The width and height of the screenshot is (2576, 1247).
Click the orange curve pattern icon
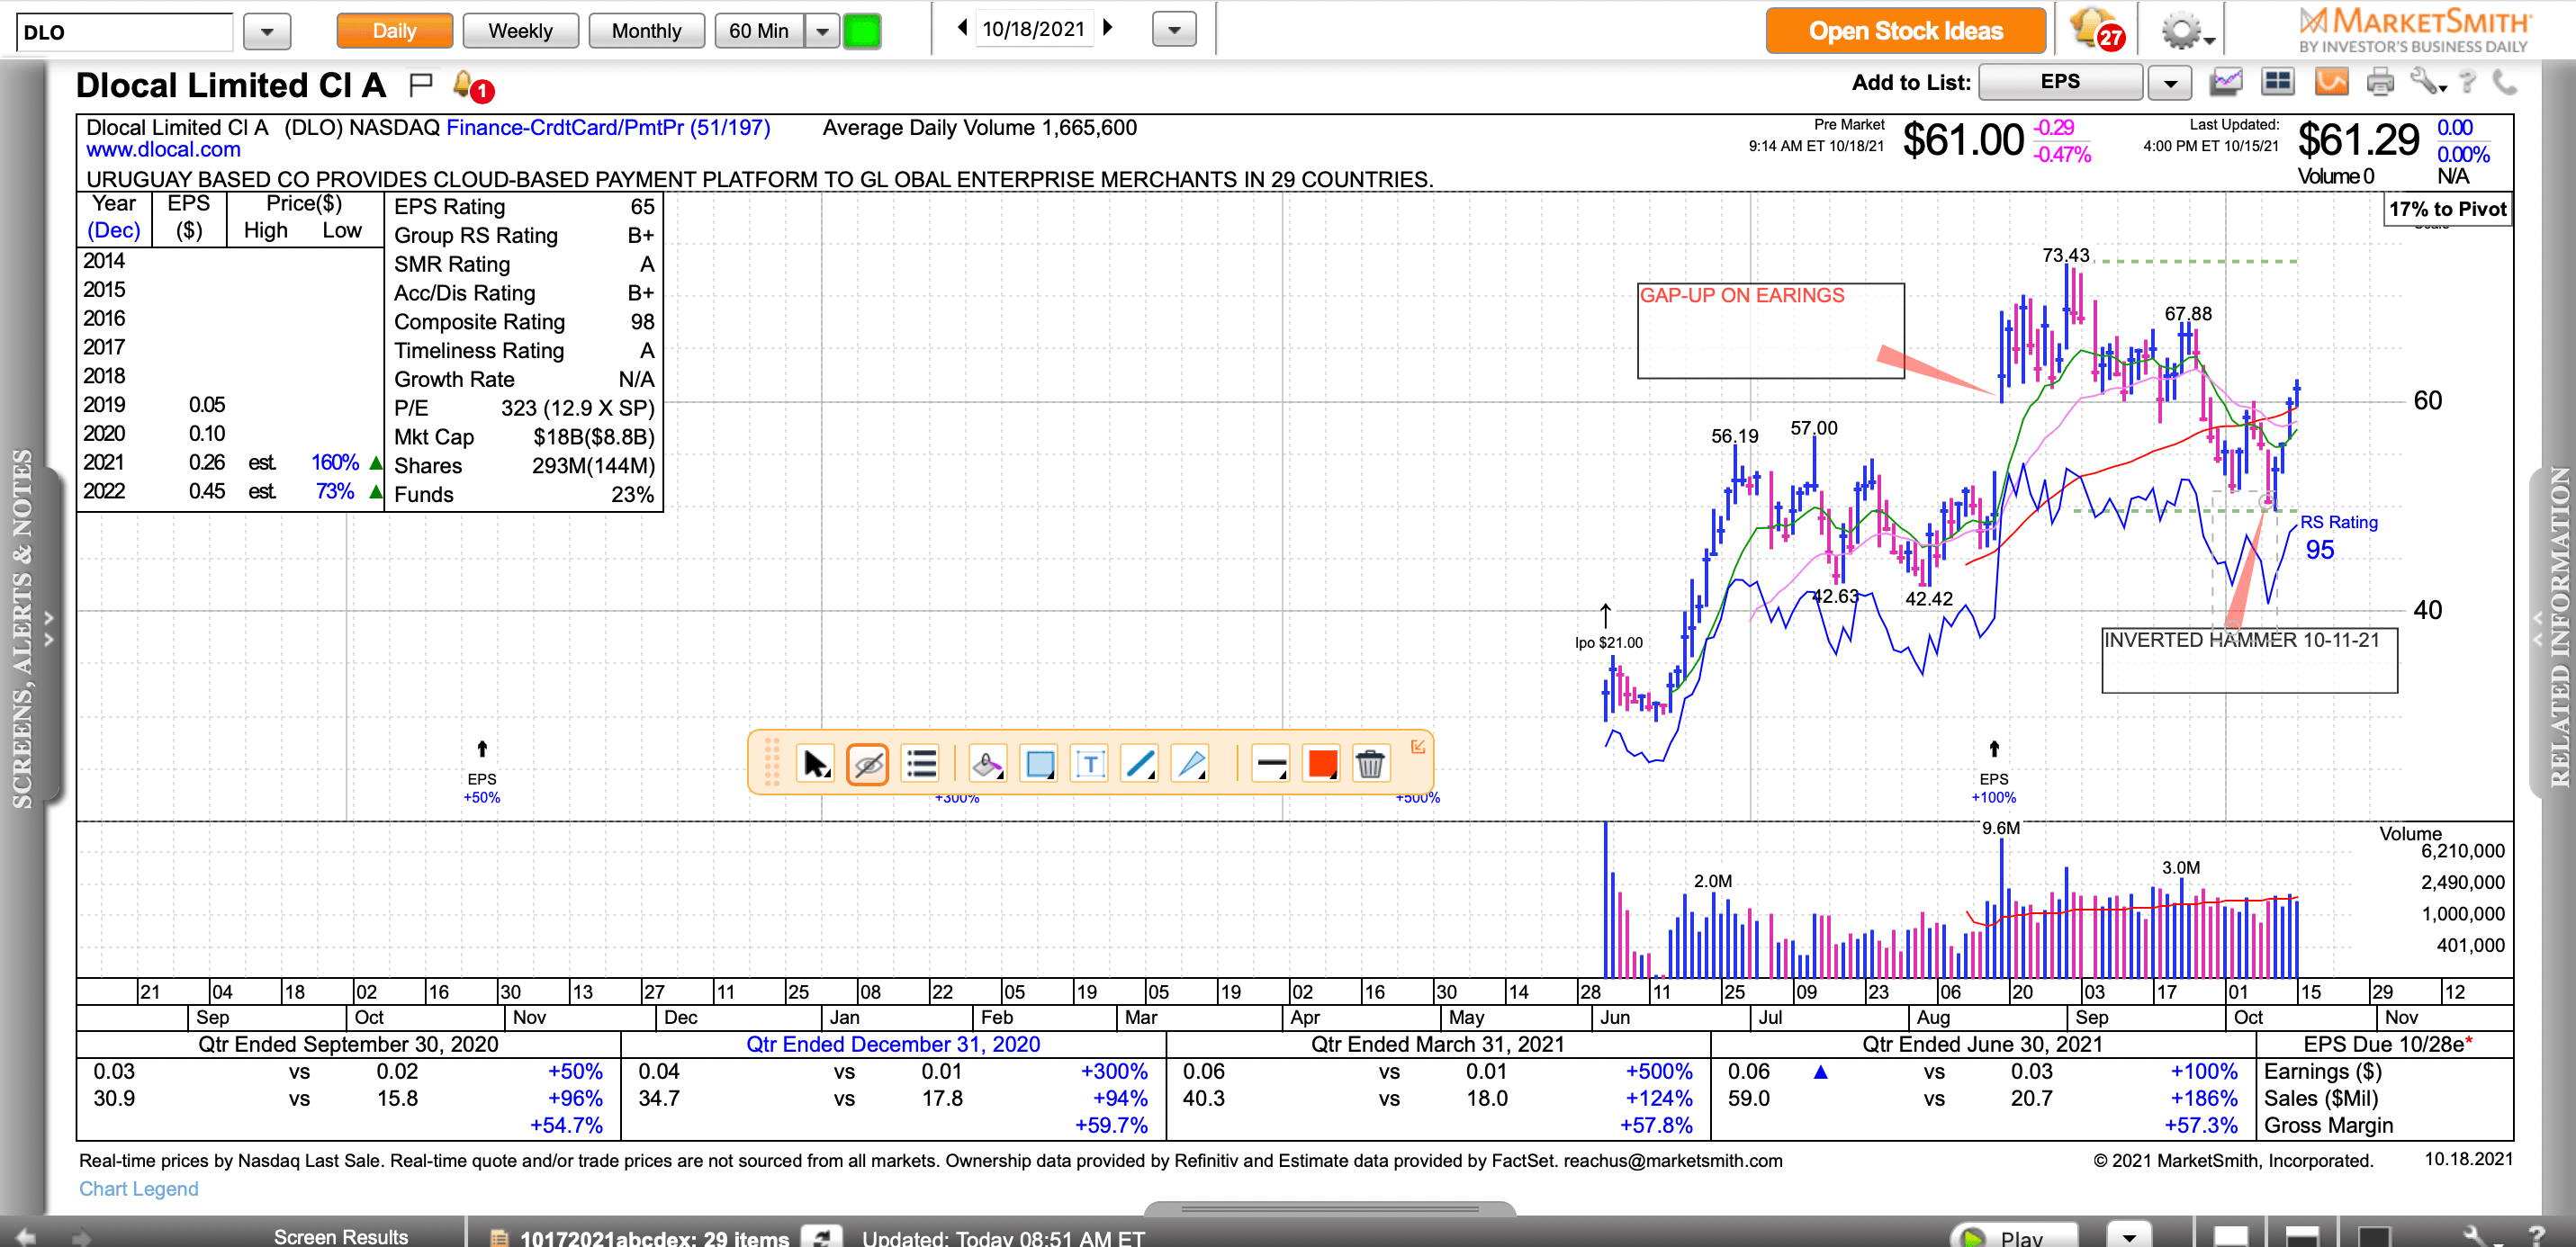[2331, 82]
